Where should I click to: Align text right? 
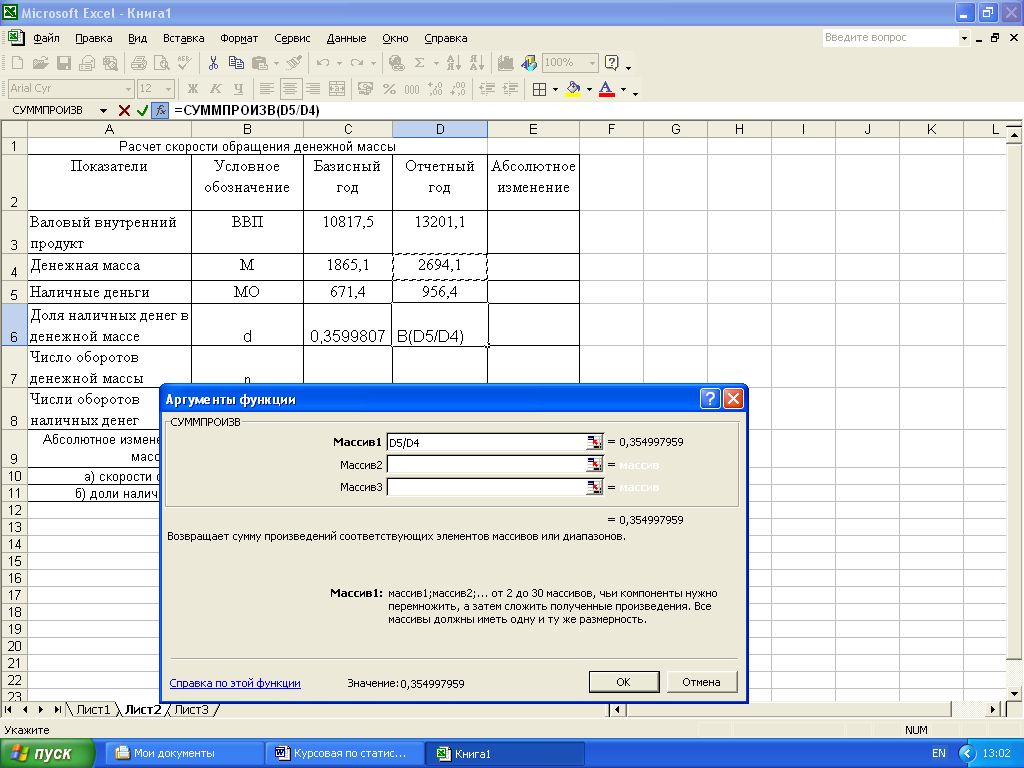click(x=313, y=89)
